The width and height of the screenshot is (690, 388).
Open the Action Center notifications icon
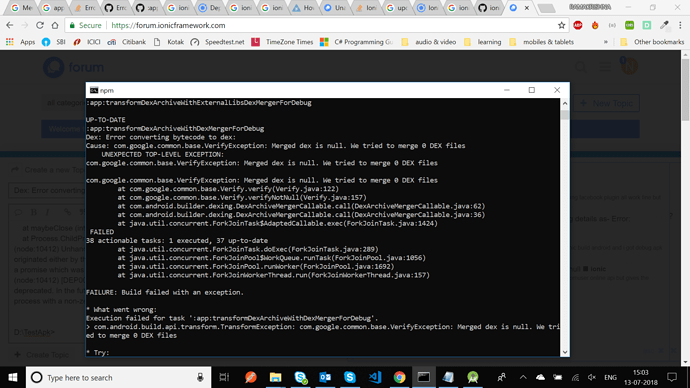coord(672,377)
